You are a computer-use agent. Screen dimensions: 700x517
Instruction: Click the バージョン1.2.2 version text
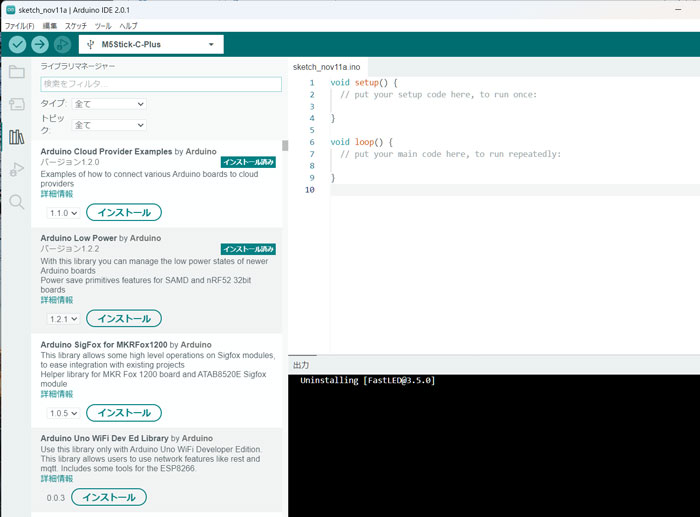tap(70, 249)
